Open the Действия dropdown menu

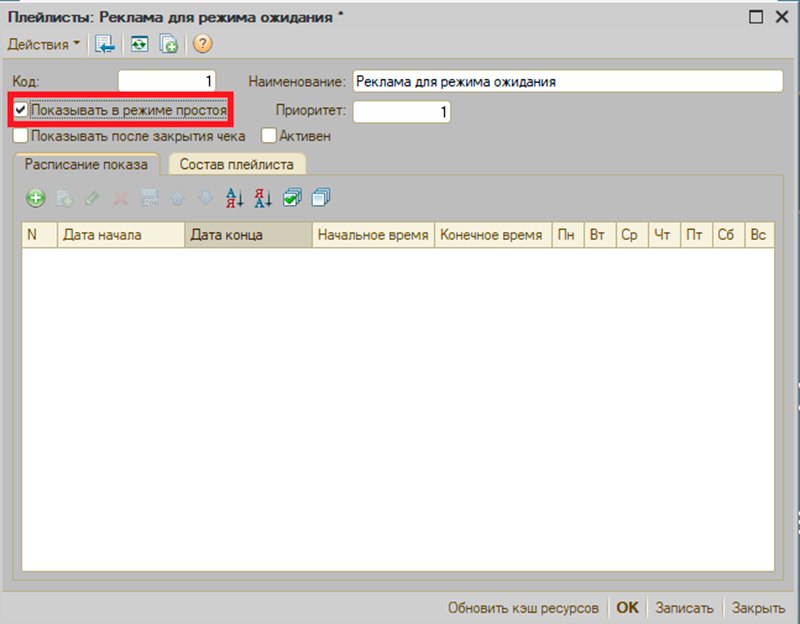coord(43,44)
